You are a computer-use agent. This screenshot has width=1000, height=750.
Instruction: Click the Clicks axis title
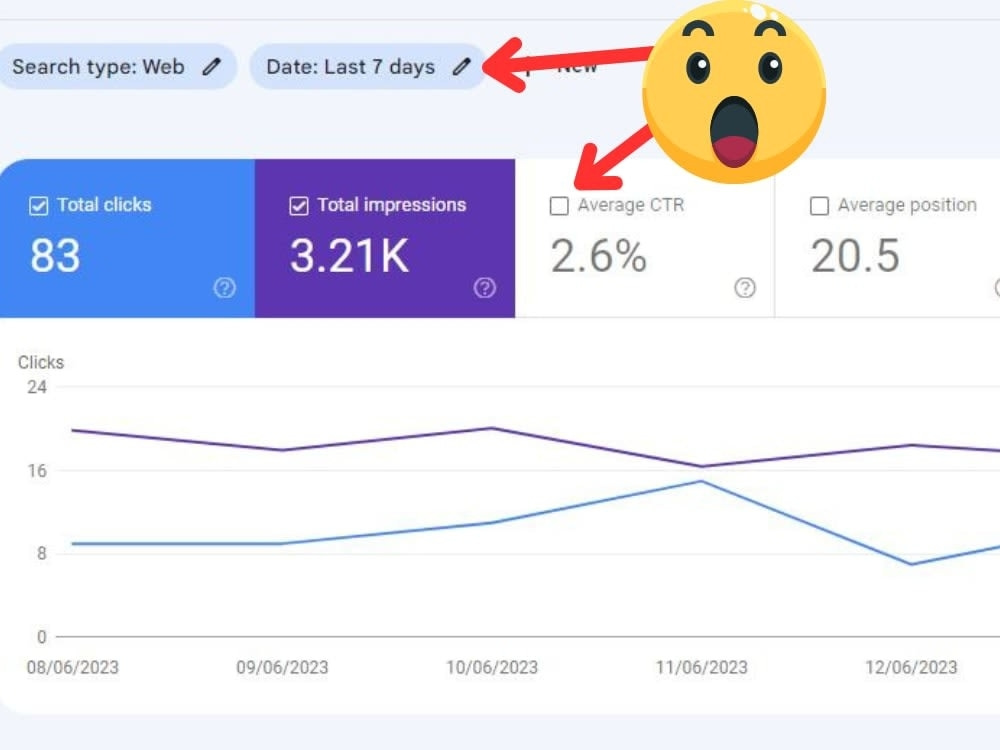pyautogui.click(x=41, y=362)
